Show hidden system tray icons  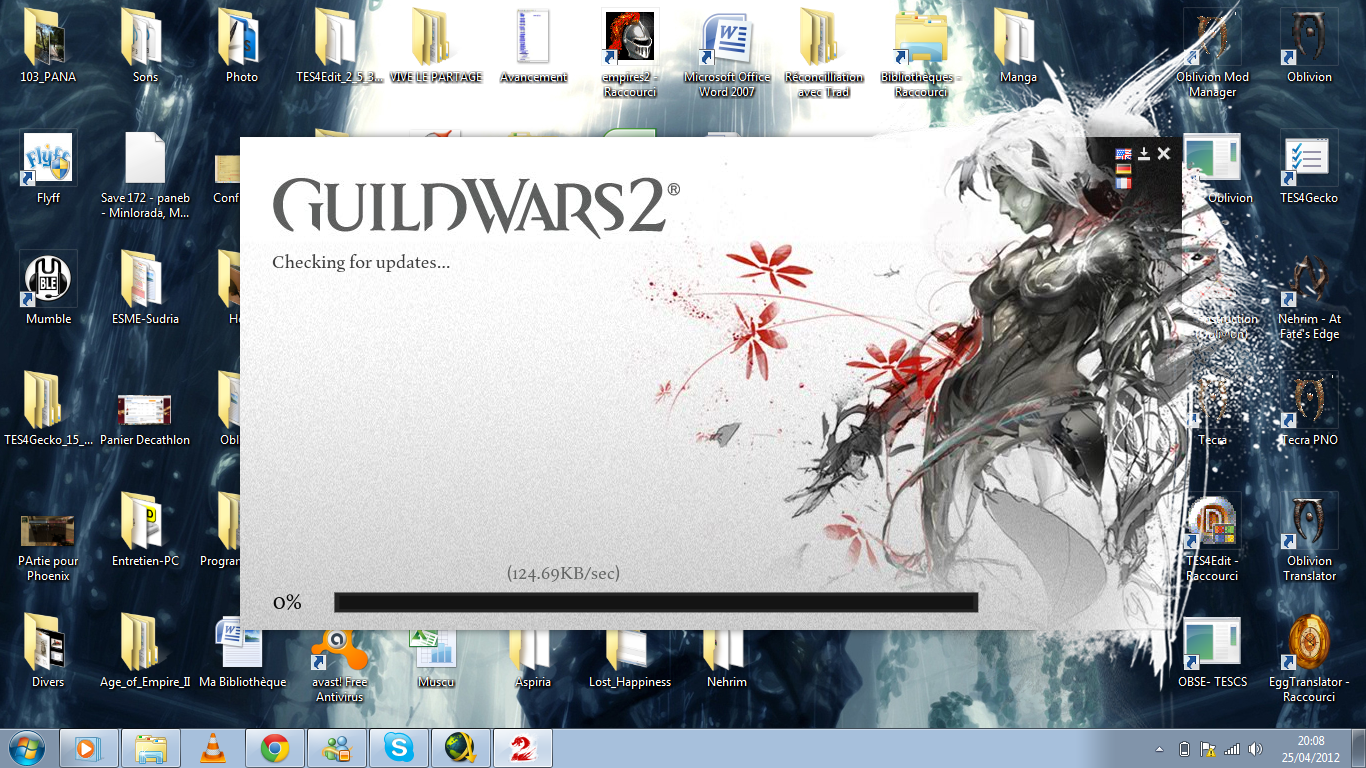click(x=1160, y=748)
